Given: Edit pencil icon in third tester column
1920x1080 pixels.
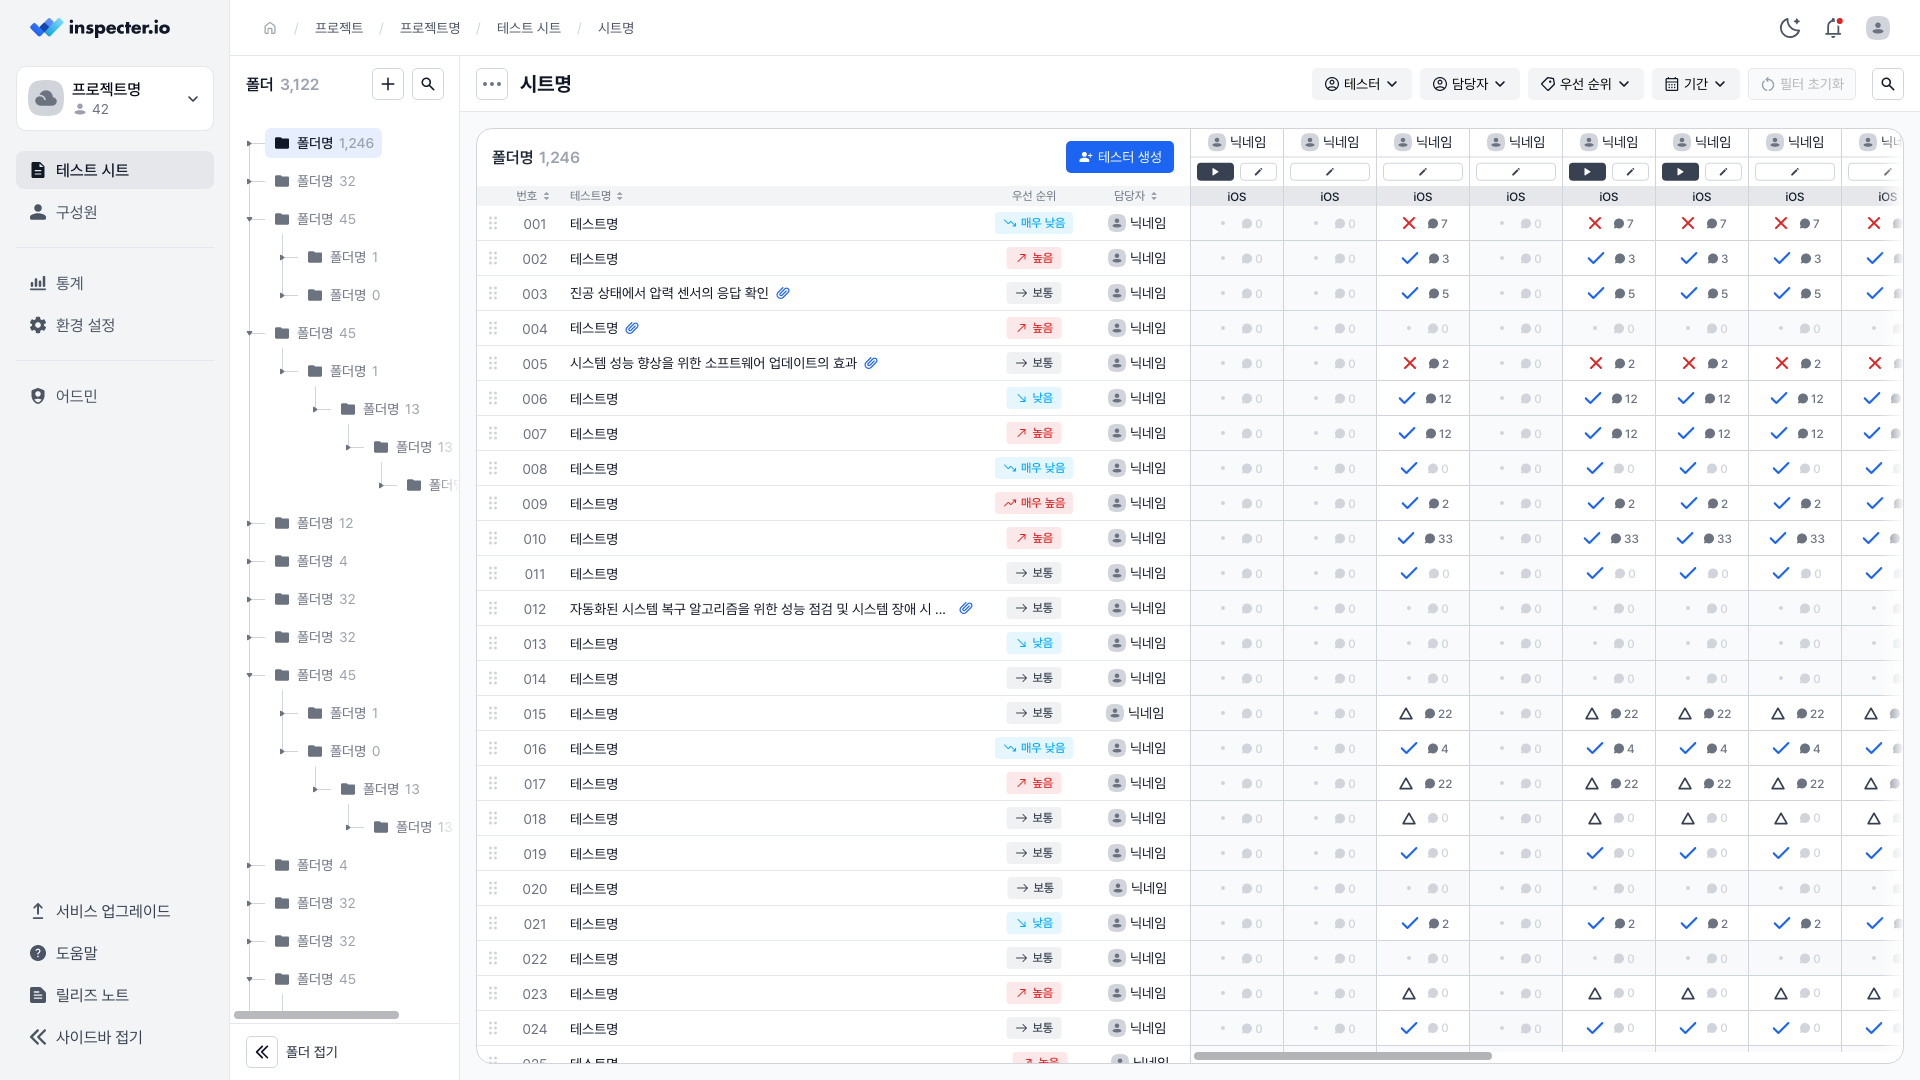Looking at the screenshot, I should pos(1423,172).
